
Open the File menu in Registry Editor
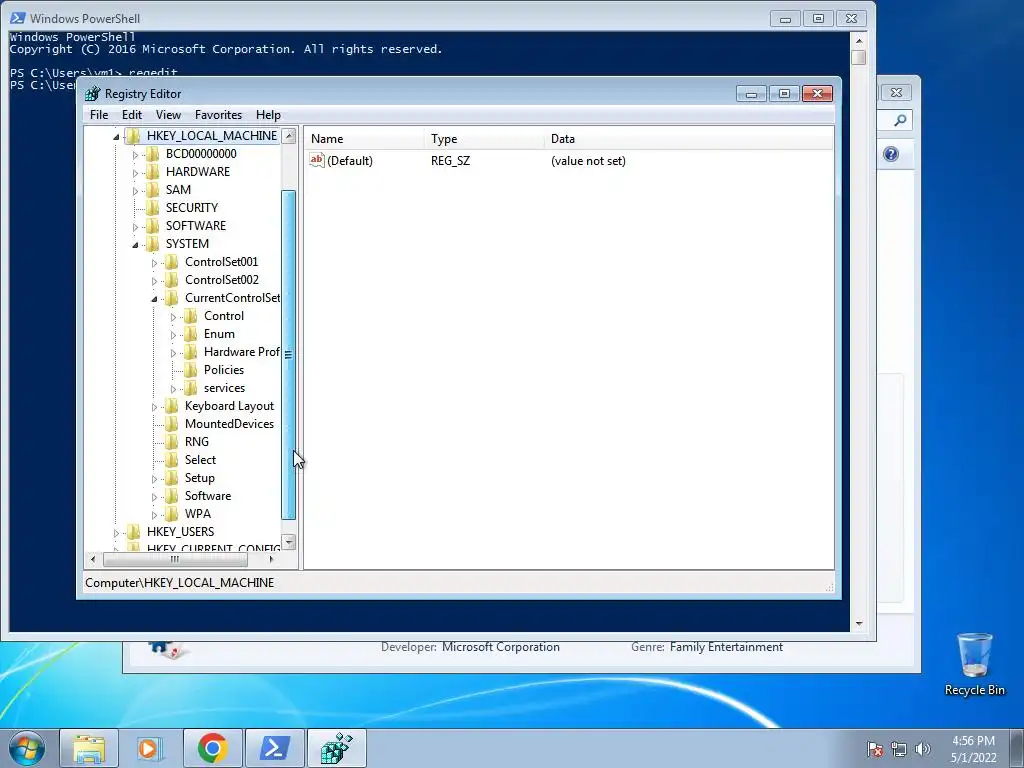coord(99,115)
